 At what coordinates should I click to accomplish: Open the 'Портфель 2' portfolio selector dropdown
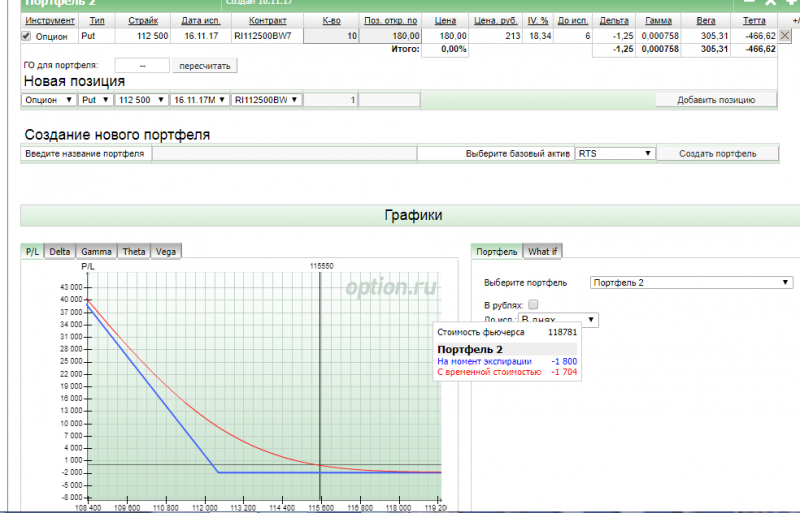[x=692, y=283]
